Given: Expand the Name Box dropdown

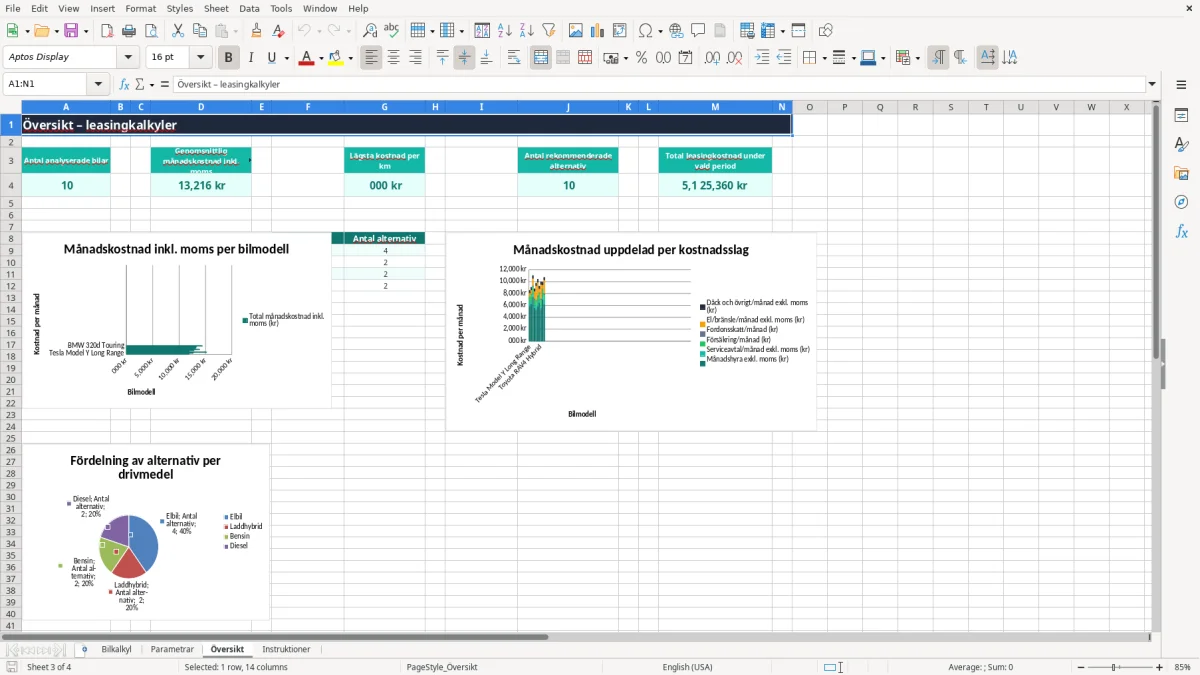Looking at the screenshot, I should click(99, 85).
